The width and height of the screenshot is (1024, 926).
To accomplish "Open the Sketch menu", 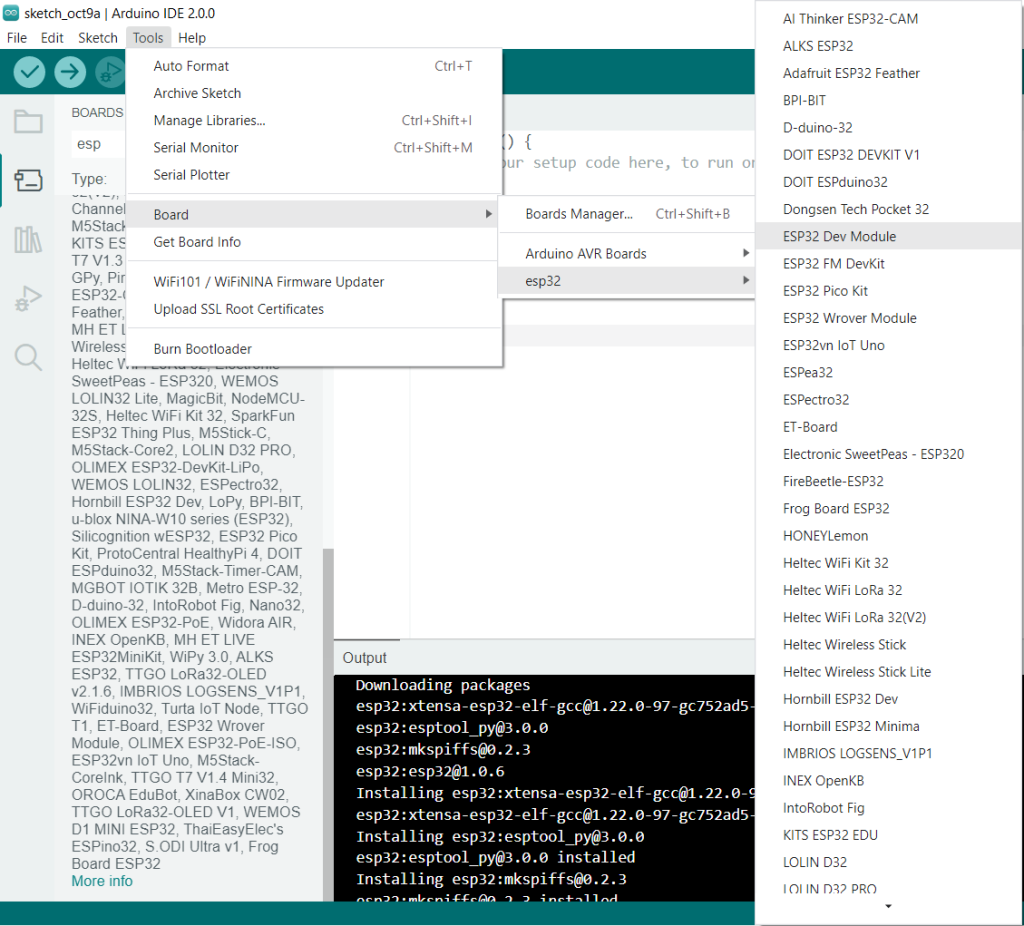I will [x=98, y=38].
